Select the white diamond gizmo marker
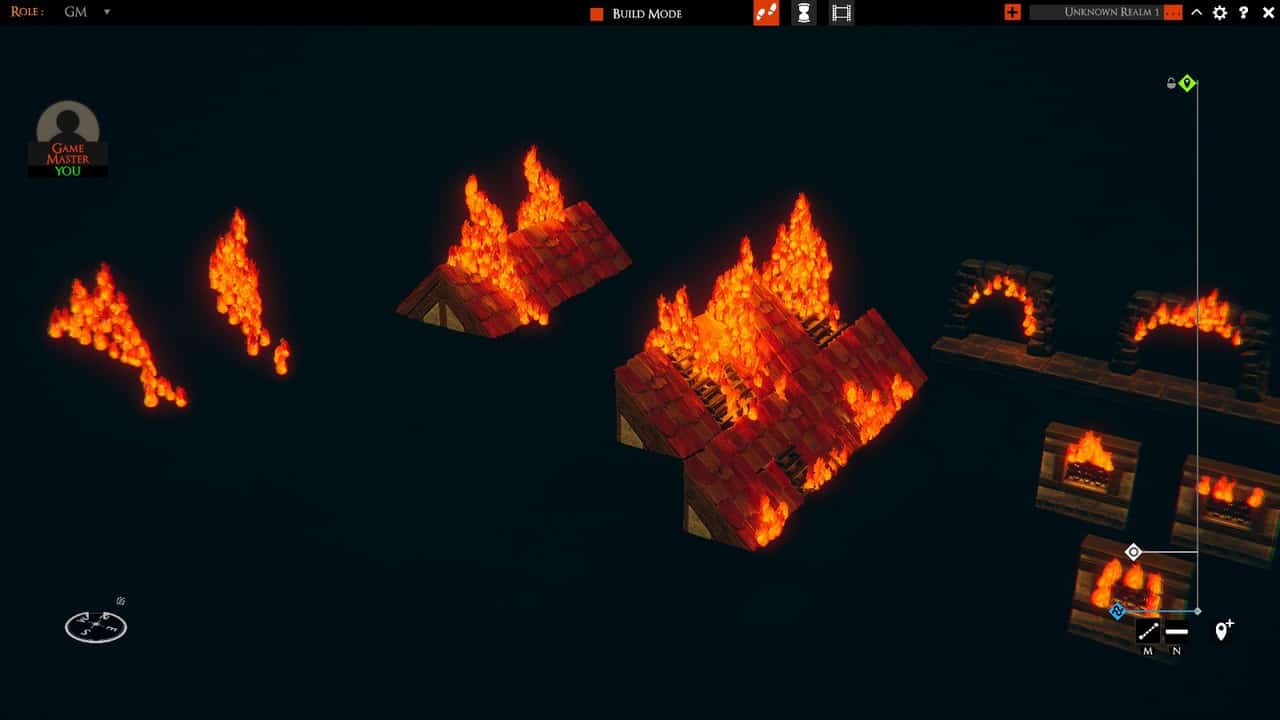 (1133, 551)
